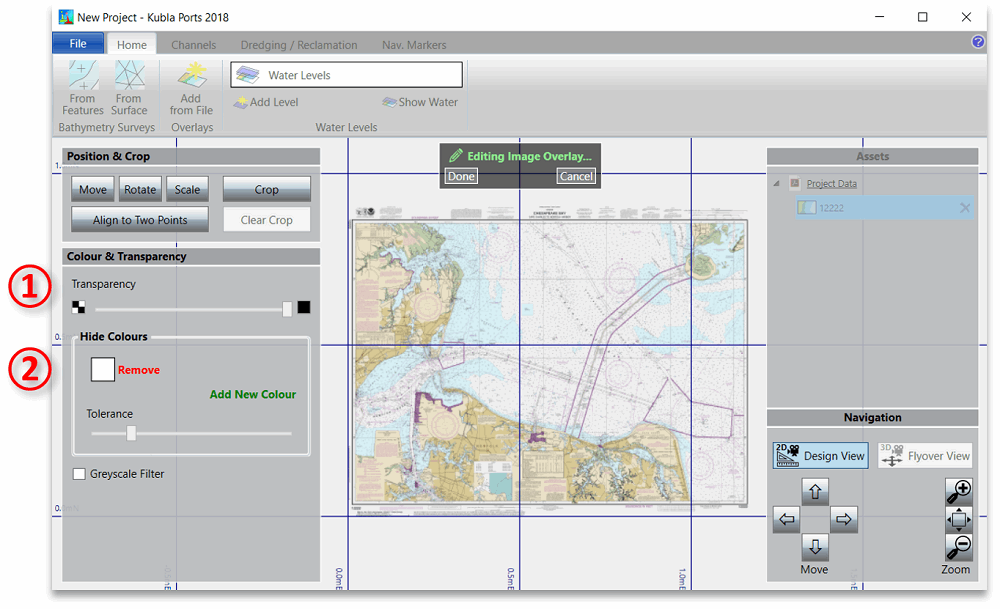Viewport: 1000px width, 609px height.
Task: Click Add New Colour
Action: (253, 394)
